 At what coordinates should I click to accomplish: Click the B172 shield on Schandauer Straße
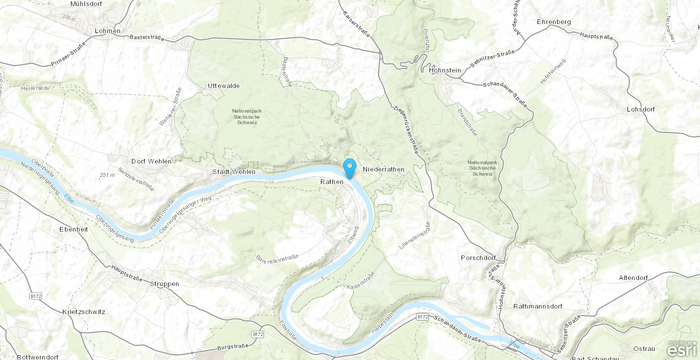coord(423,317)
